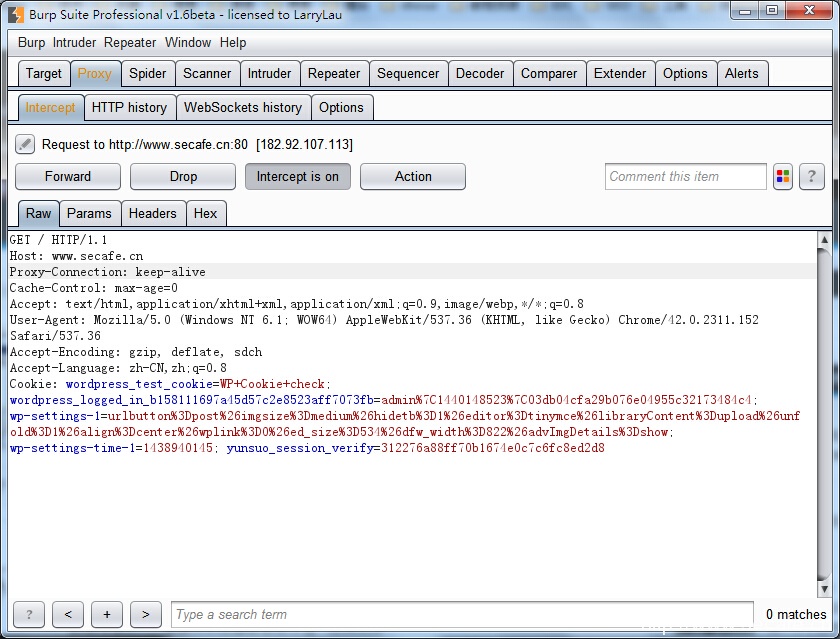The image size is (840, 639).
Task: Go to next search match
Action: click(146, 614)
